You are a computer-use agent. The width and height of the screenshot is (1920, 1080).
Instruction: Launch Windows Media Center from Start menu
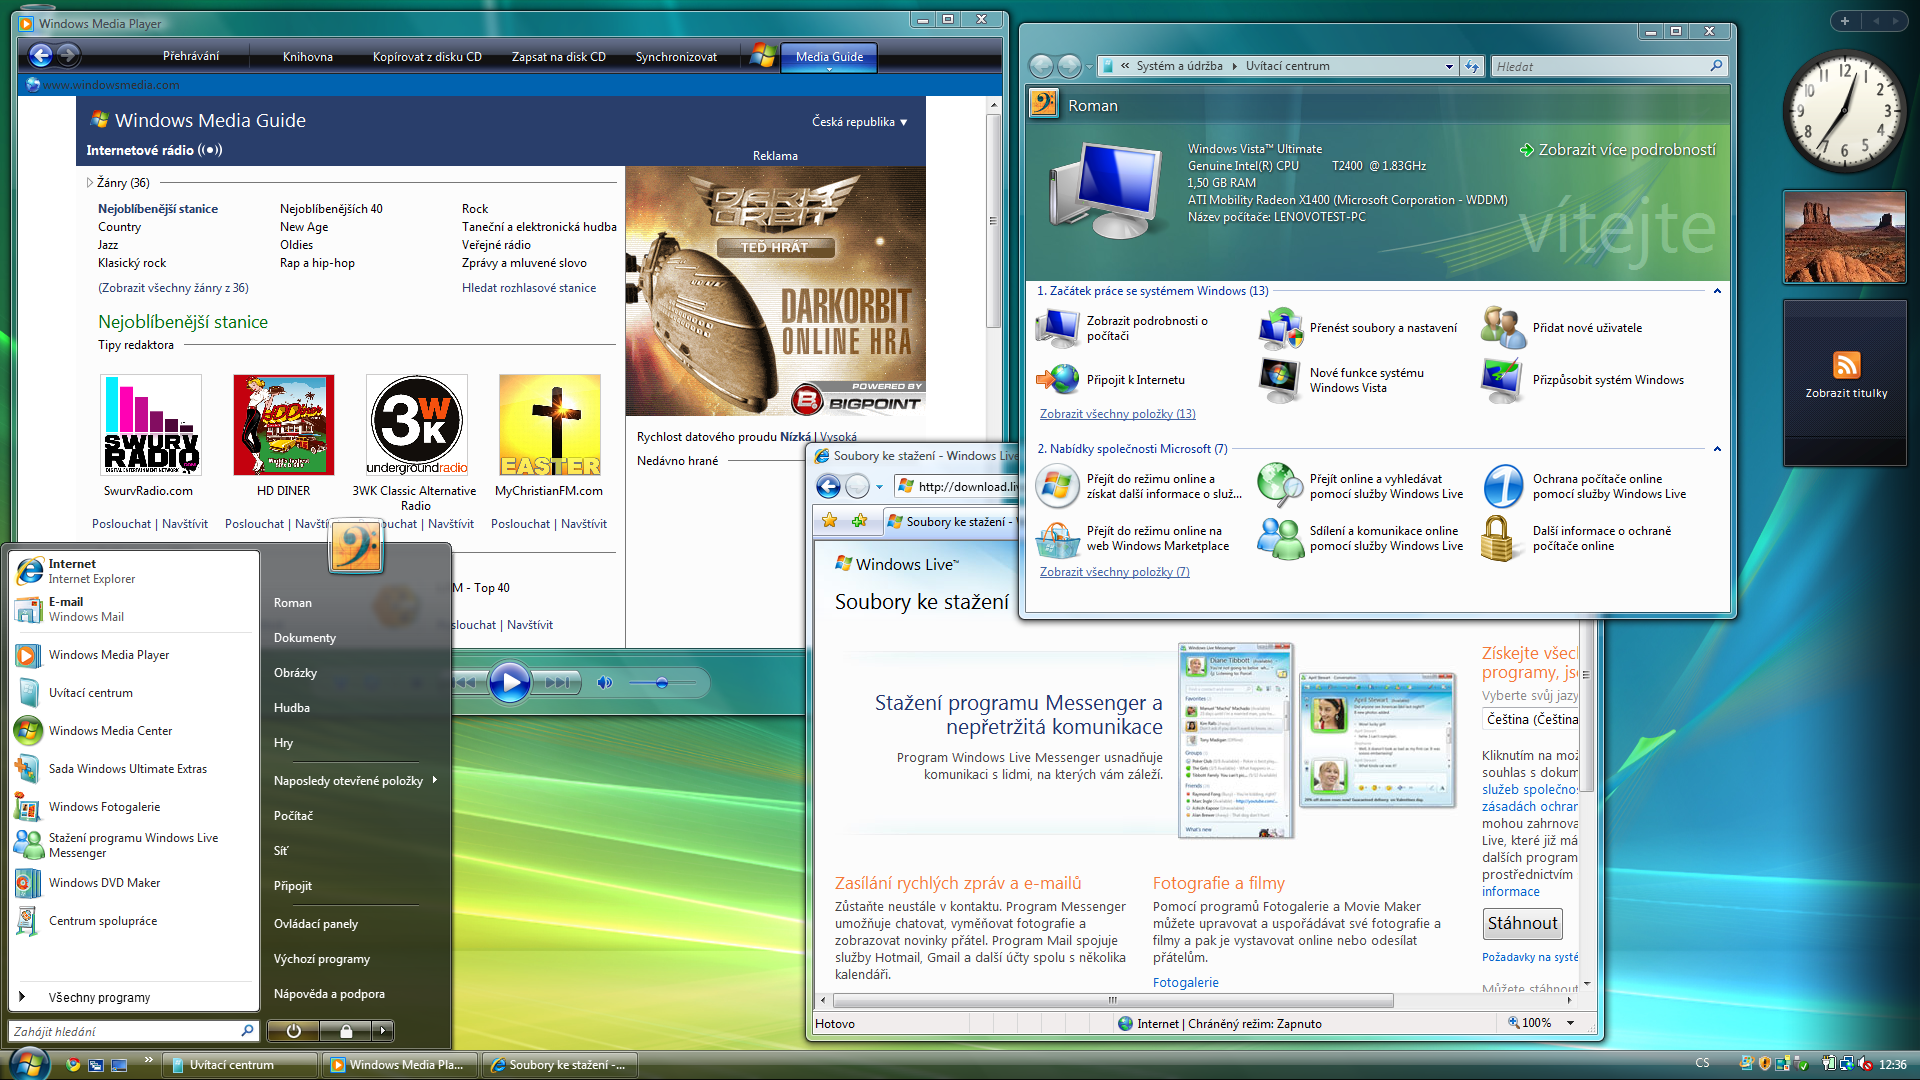pyautogui.click(x=134, y=731)
